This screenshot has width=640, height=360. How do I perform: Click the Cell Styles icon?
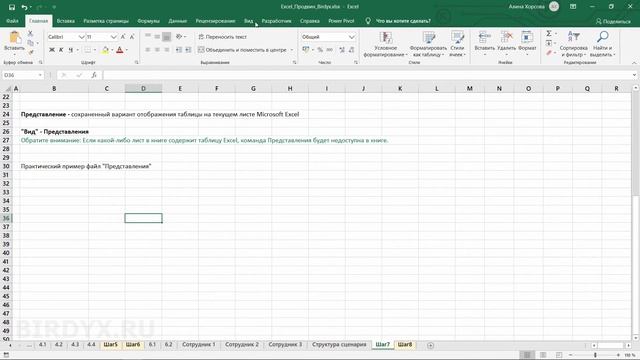click(x=457, y=38)
